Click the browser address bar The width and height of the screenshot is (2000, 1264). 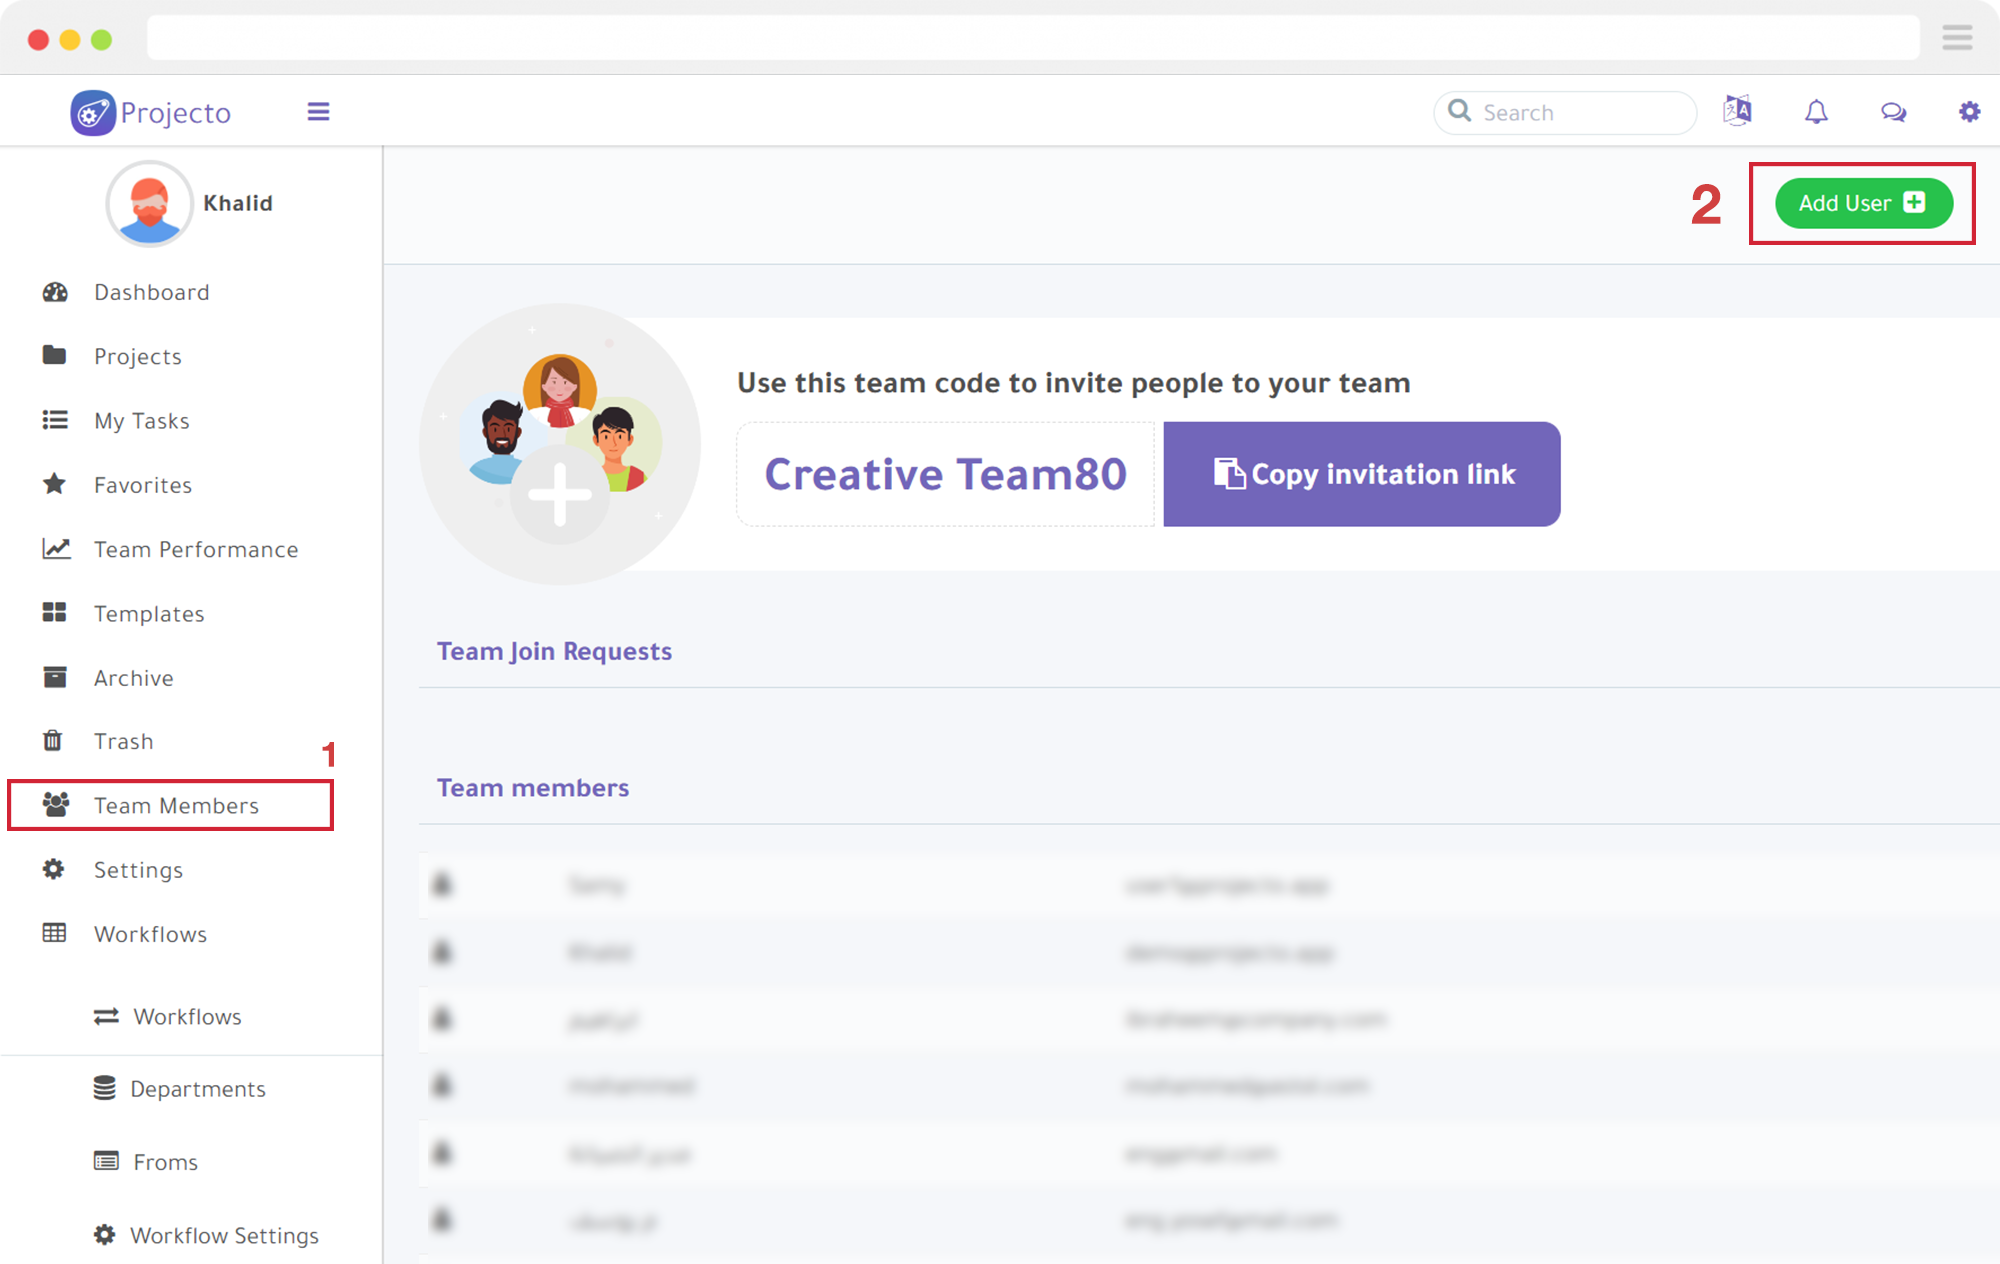(x=1033, y=38)
